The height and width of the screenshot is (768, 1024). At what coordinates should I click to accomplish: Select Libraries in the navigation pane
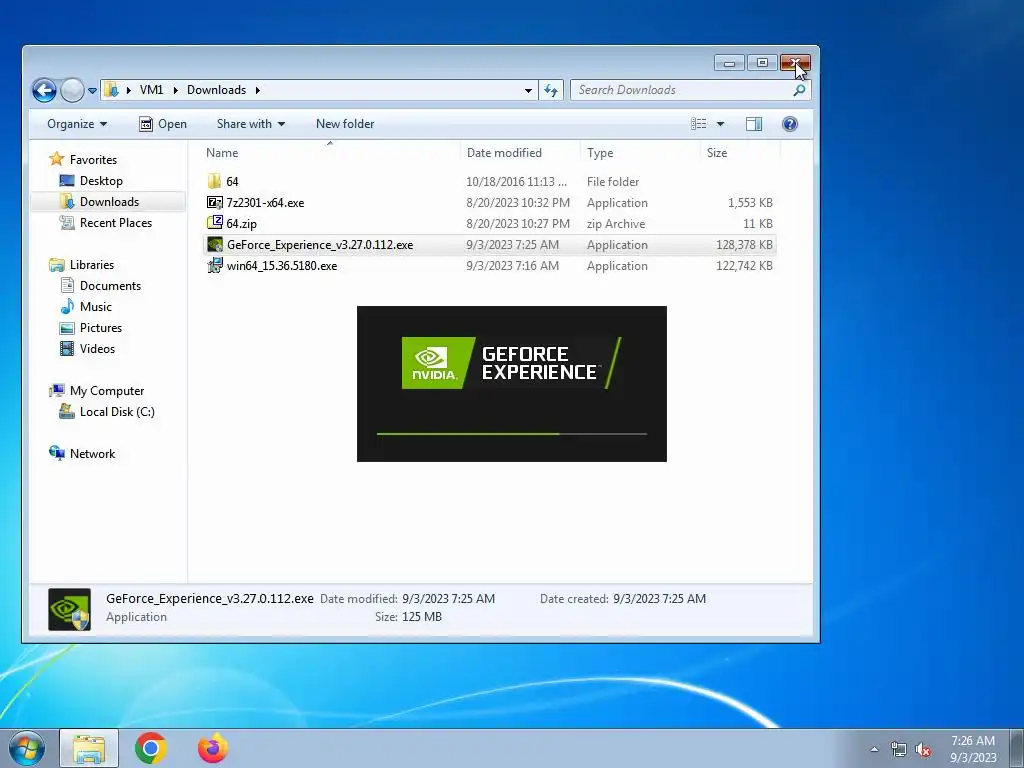pos(91,264)
